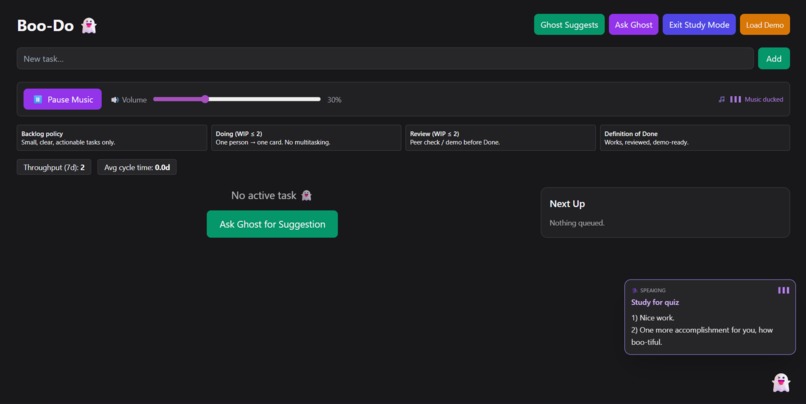Click the Avg cycle time stat chip
The width and height of the screenshot is (806, 404).
tap(137, 167)
